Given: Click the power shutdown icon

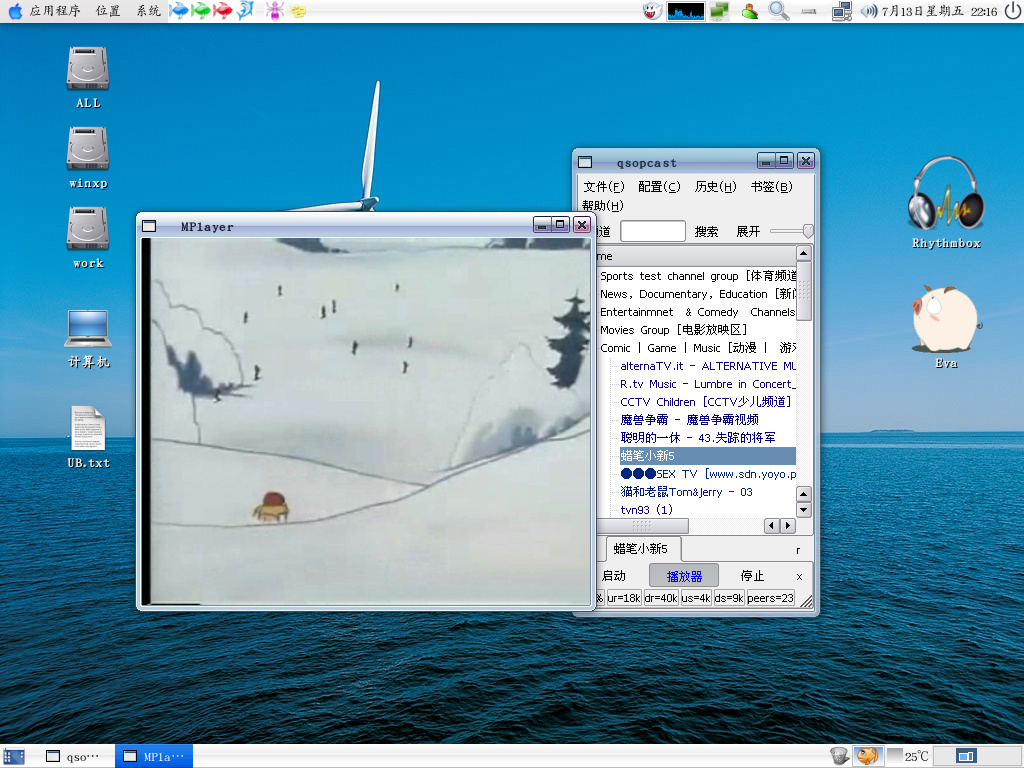Looking at the screenshot, I should tap(1013, 11).
